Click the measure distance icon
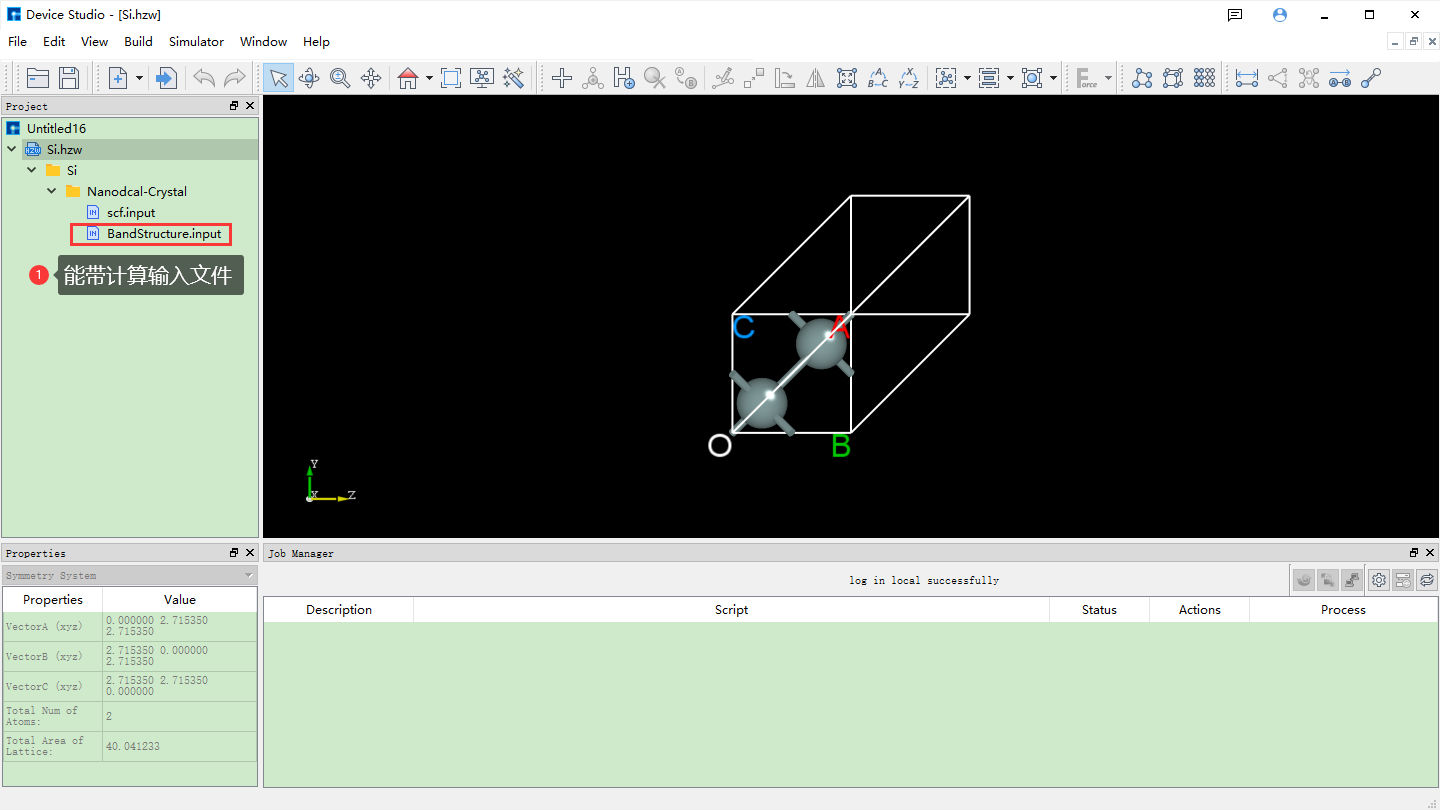 point(1246,78)
